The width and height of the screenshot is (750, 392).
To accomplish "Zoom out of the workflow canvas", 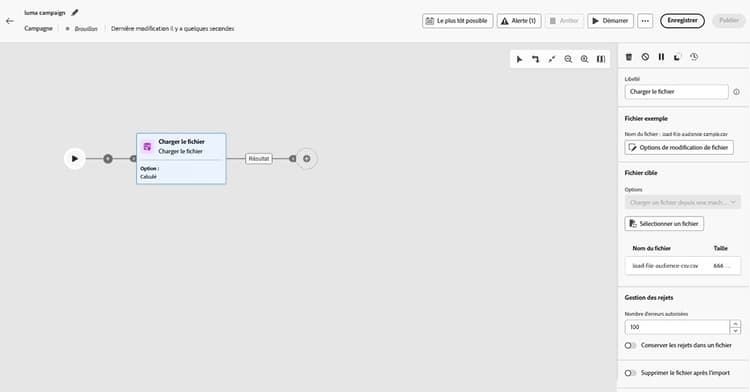I will coord(568,59).
